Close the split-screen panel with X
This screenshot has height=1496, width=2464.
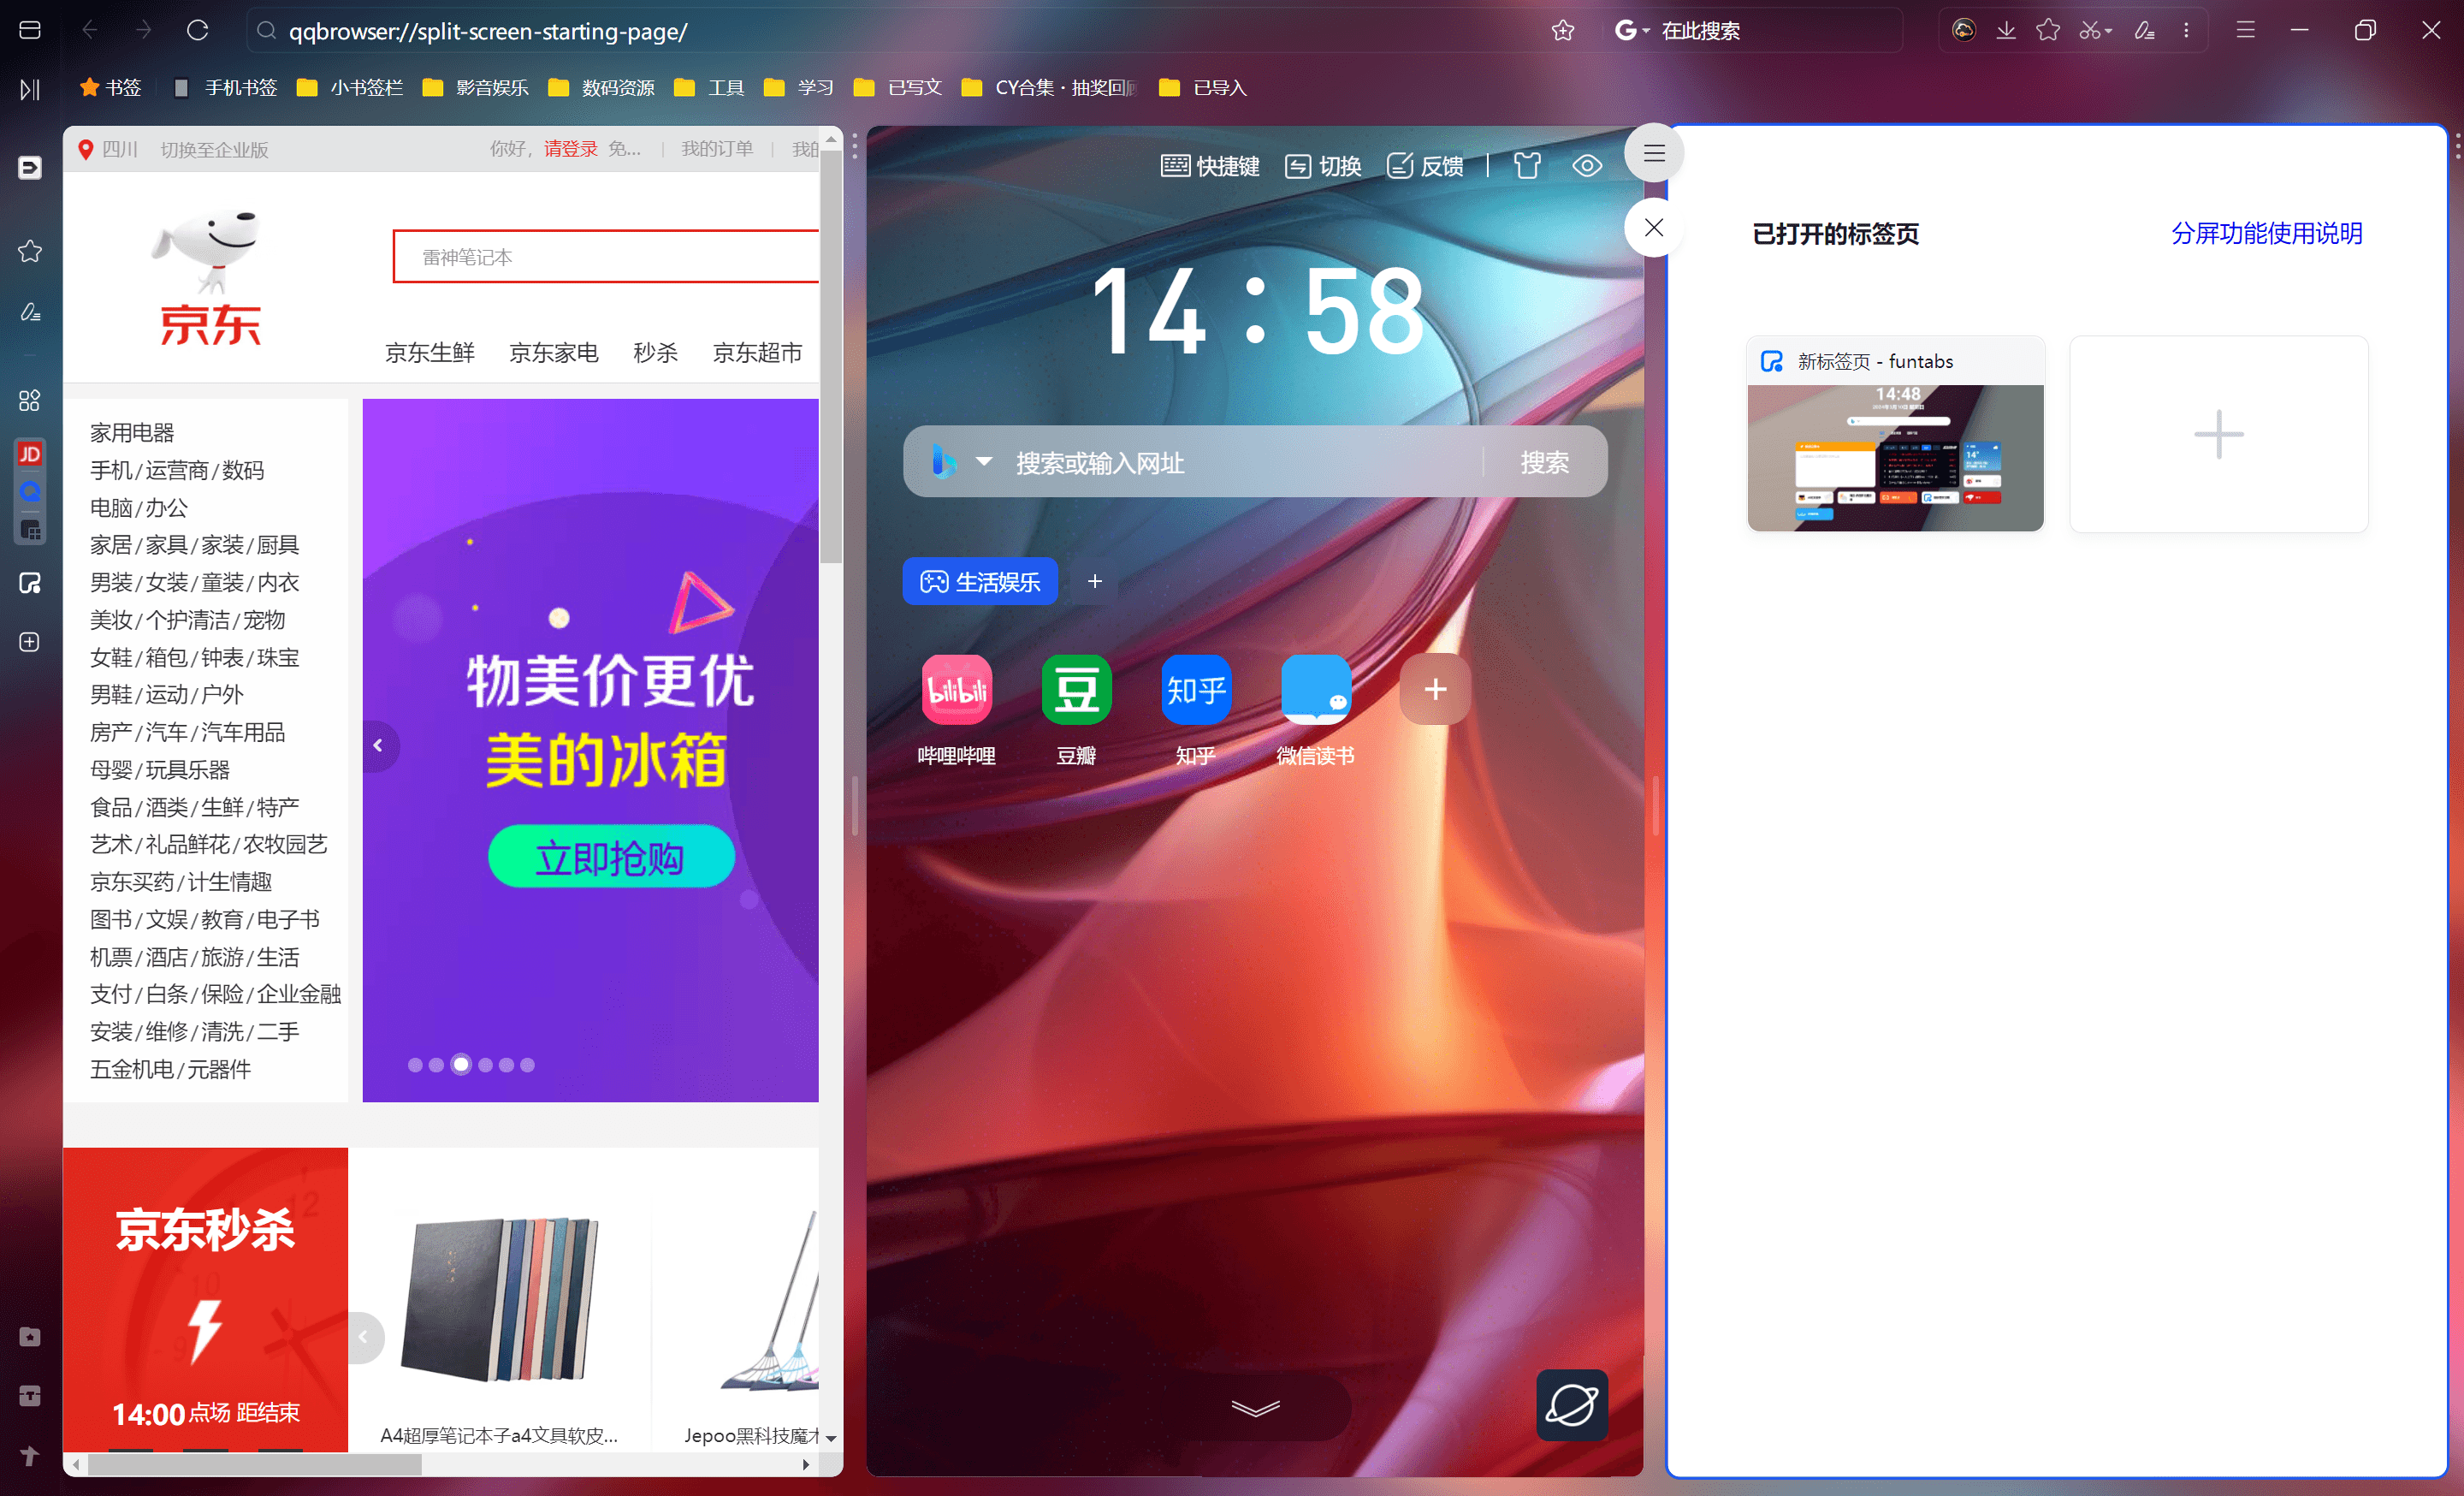coord(1654,228)
